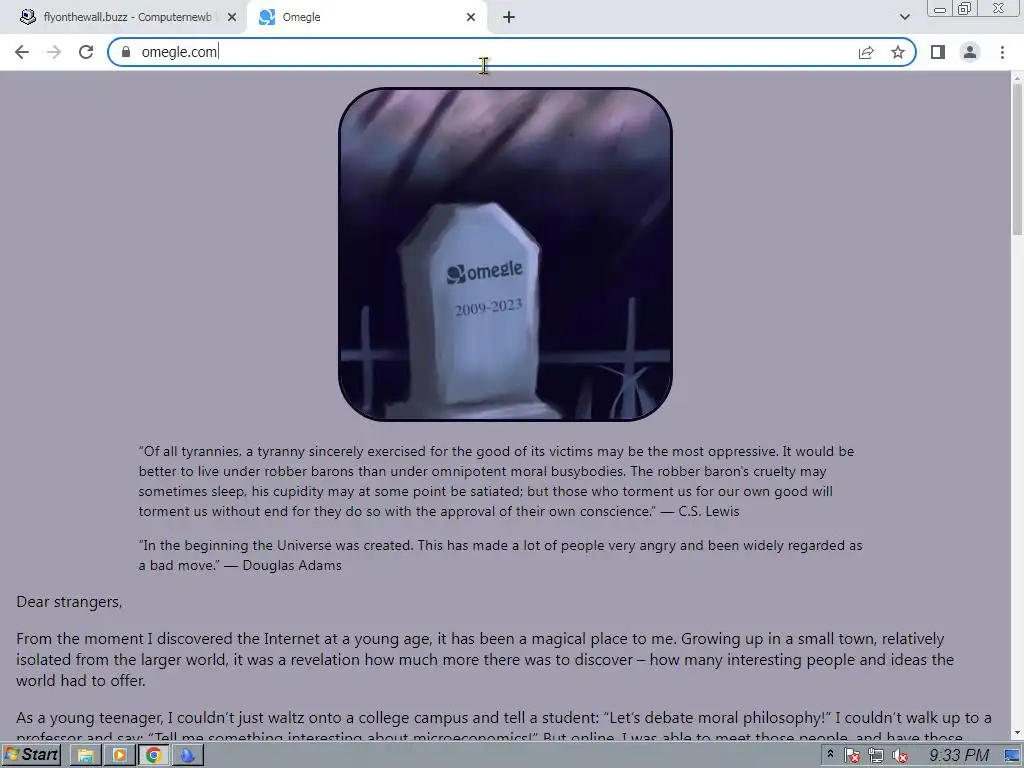Open the blue taskbar app icon
The height and width of the screenshot is (768, 1024).
[x=187, y=755]
